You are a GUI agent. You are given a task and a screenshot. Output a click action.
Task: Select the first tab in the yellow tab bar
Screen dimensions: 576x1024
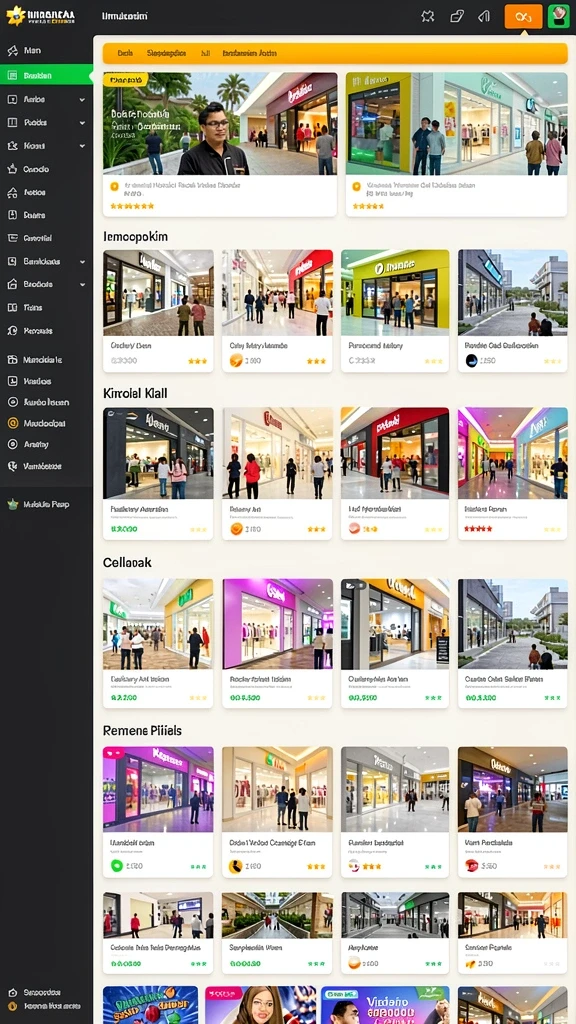(x=125, y=54)
